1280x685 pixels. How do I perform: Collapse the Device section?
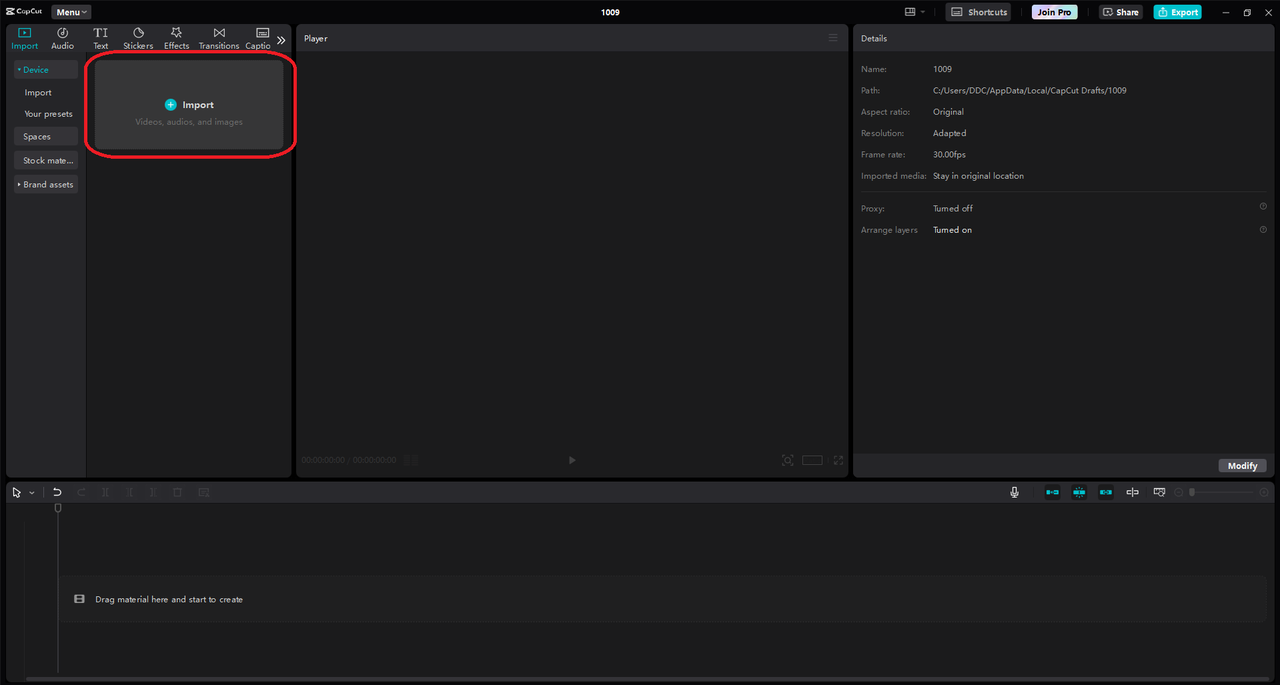46,70
